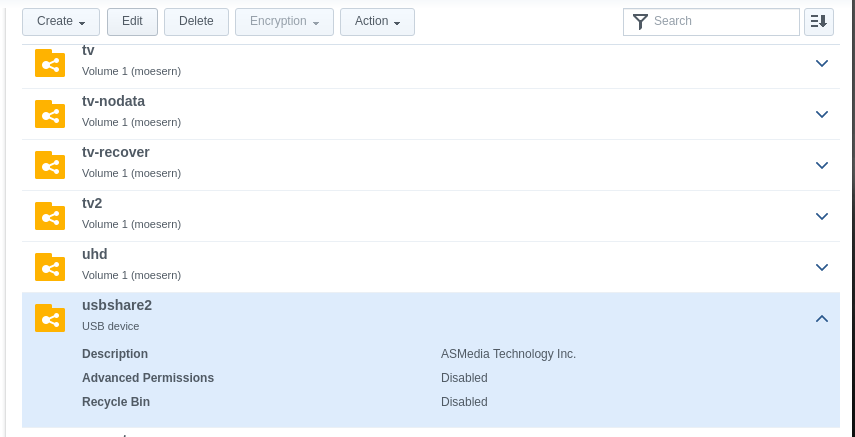
Task: Click the usbshare2 shared folder icon
Action: 50,318
